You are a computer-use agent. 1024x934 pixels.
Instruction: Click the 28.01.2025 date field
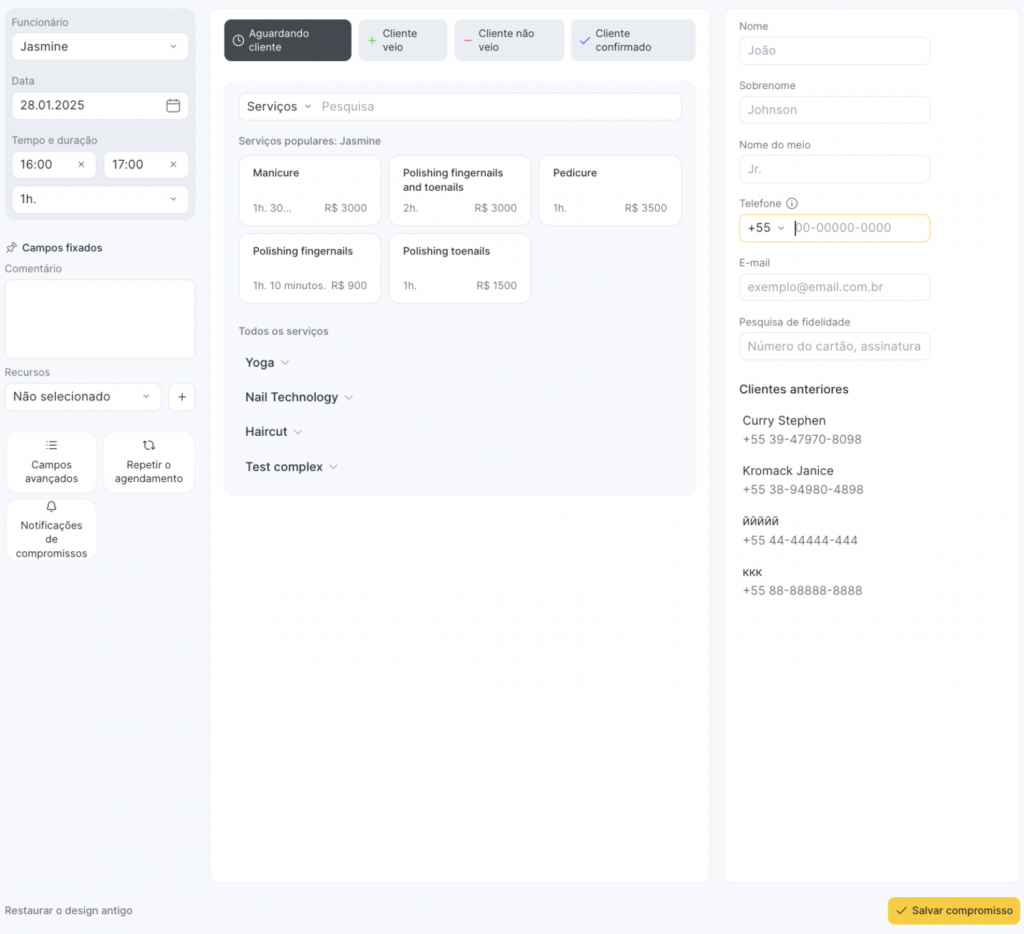(x=100, y=105)
